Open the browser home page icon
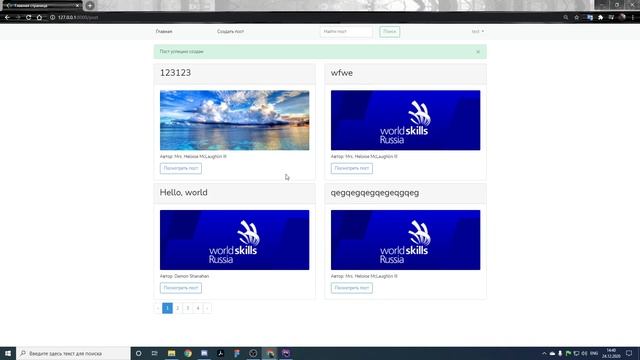This screenshot has height=360, width=640. [x=39, y=18]
